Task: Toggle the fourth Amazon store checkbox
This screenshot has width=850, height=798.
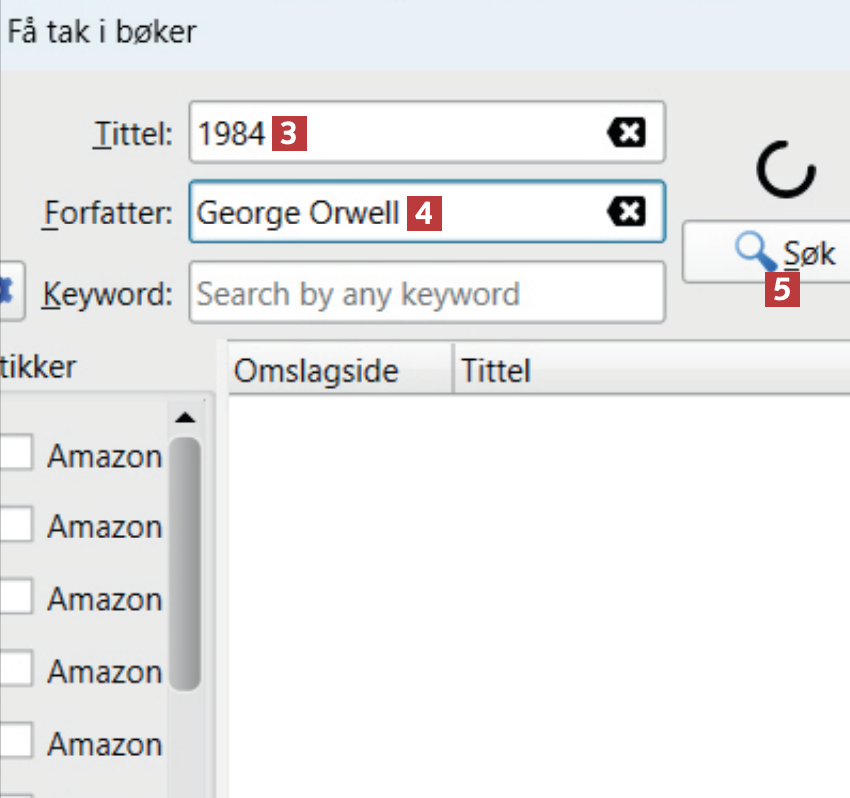Action: coord(16,670)
